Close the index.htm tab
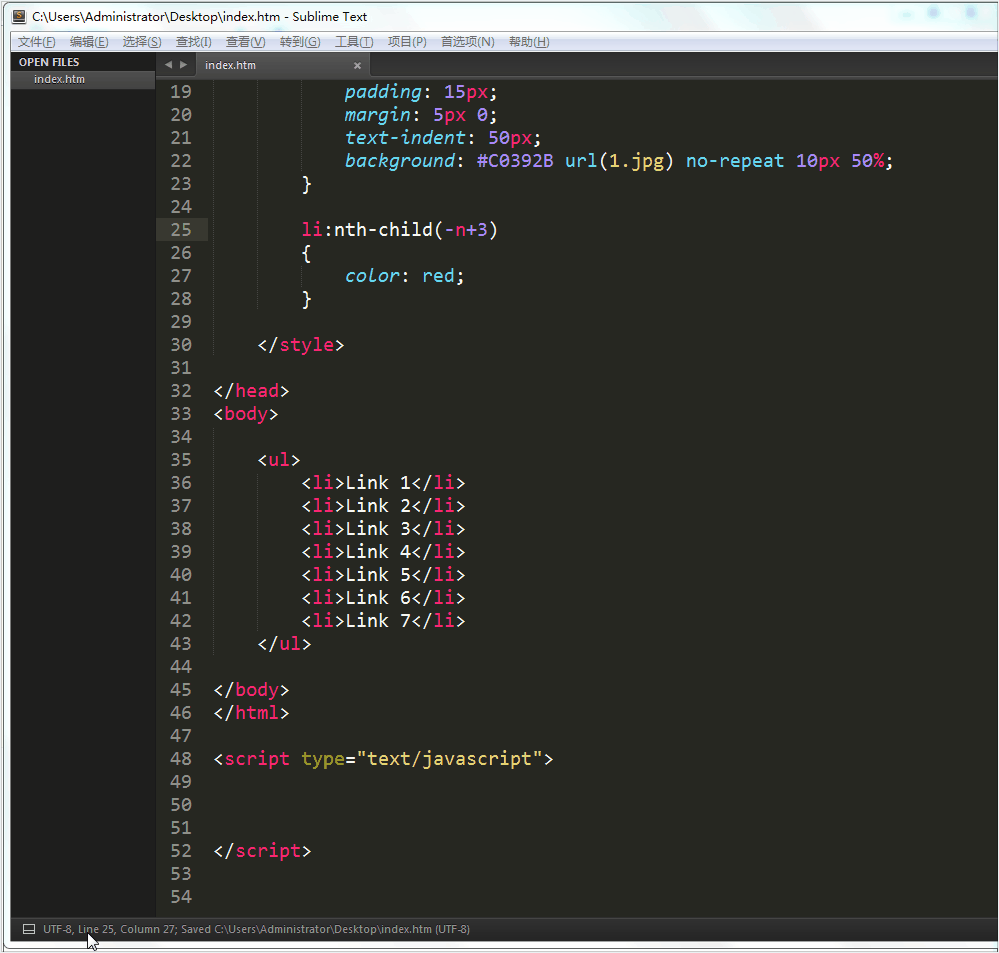The image size is (999, 953). pos(357,65)
